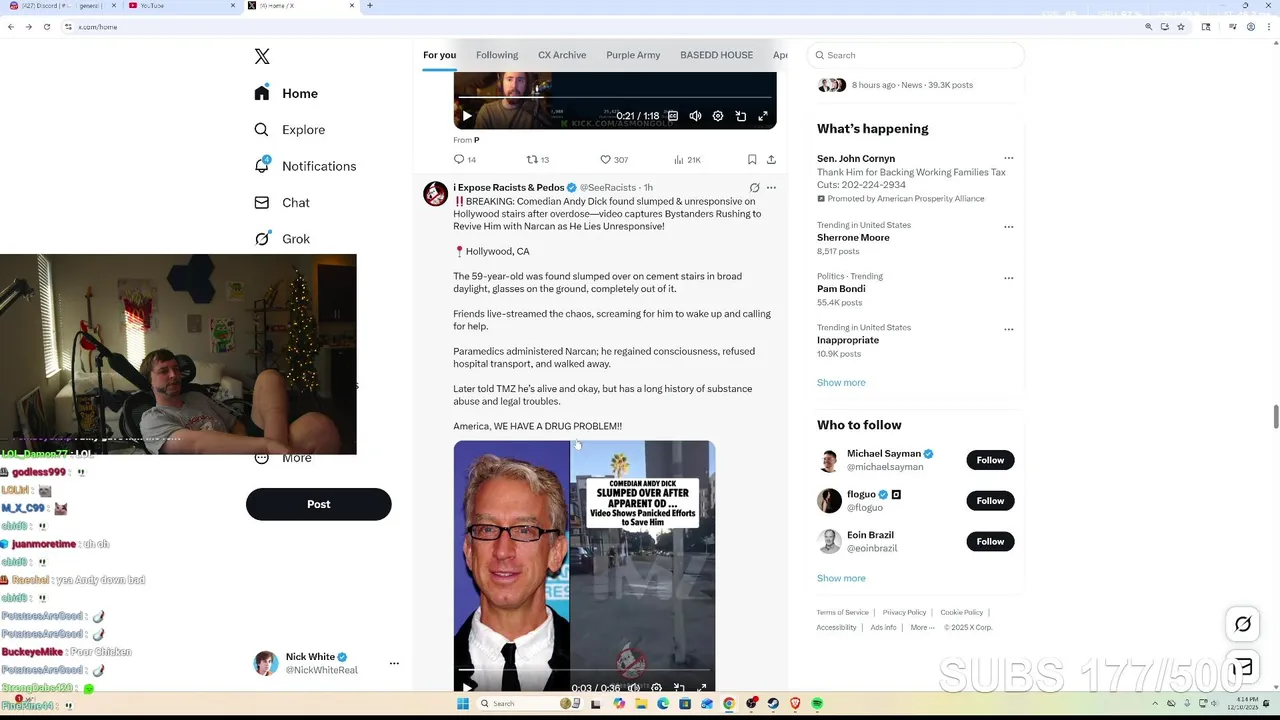
Task: Open the Privacy Policy link
Action: click(x=904, y=612)
